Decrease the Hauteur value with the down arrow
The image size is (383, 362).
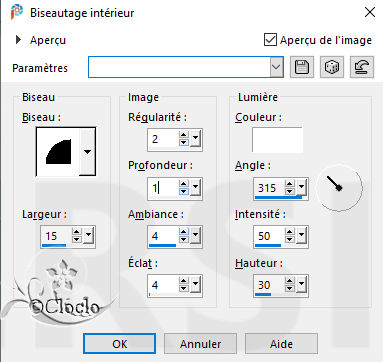click(290, 289)
